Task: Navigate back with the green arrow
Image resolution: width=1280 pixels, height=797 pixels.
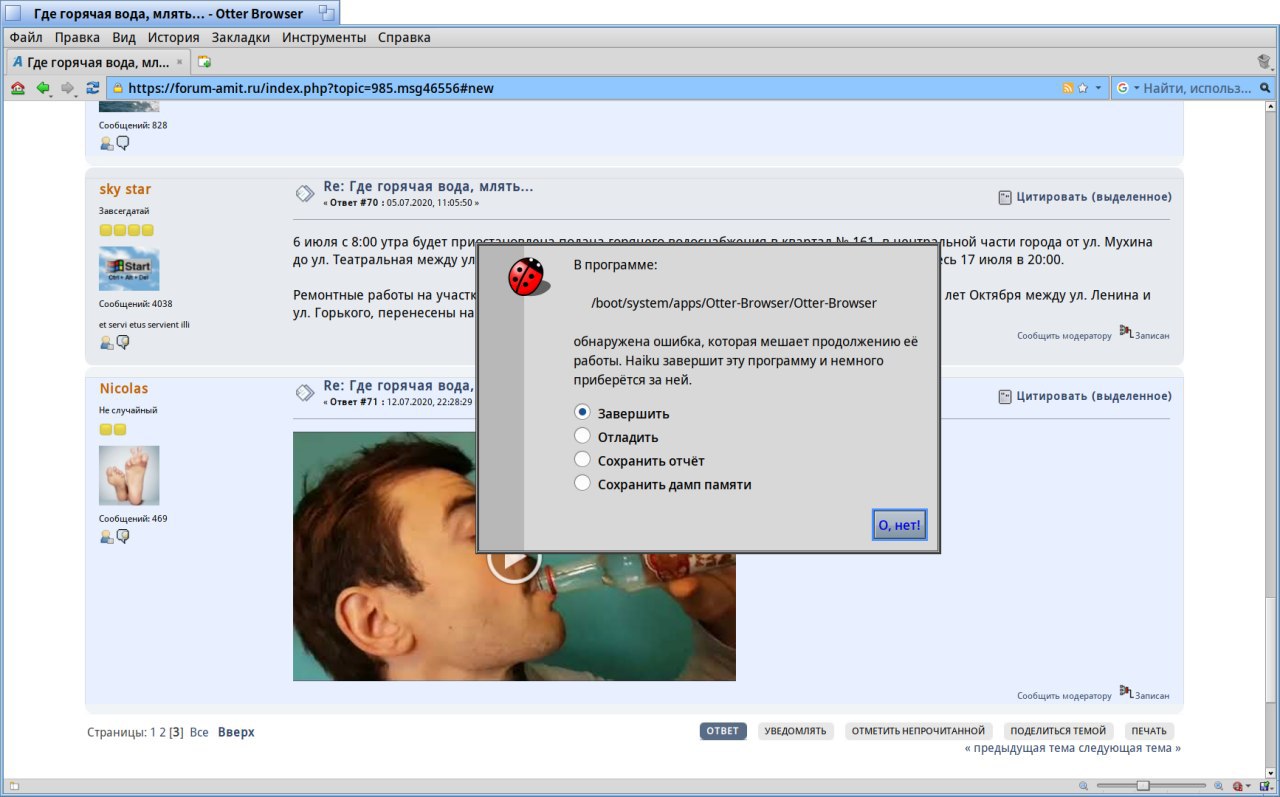Action: click(43, 88)
